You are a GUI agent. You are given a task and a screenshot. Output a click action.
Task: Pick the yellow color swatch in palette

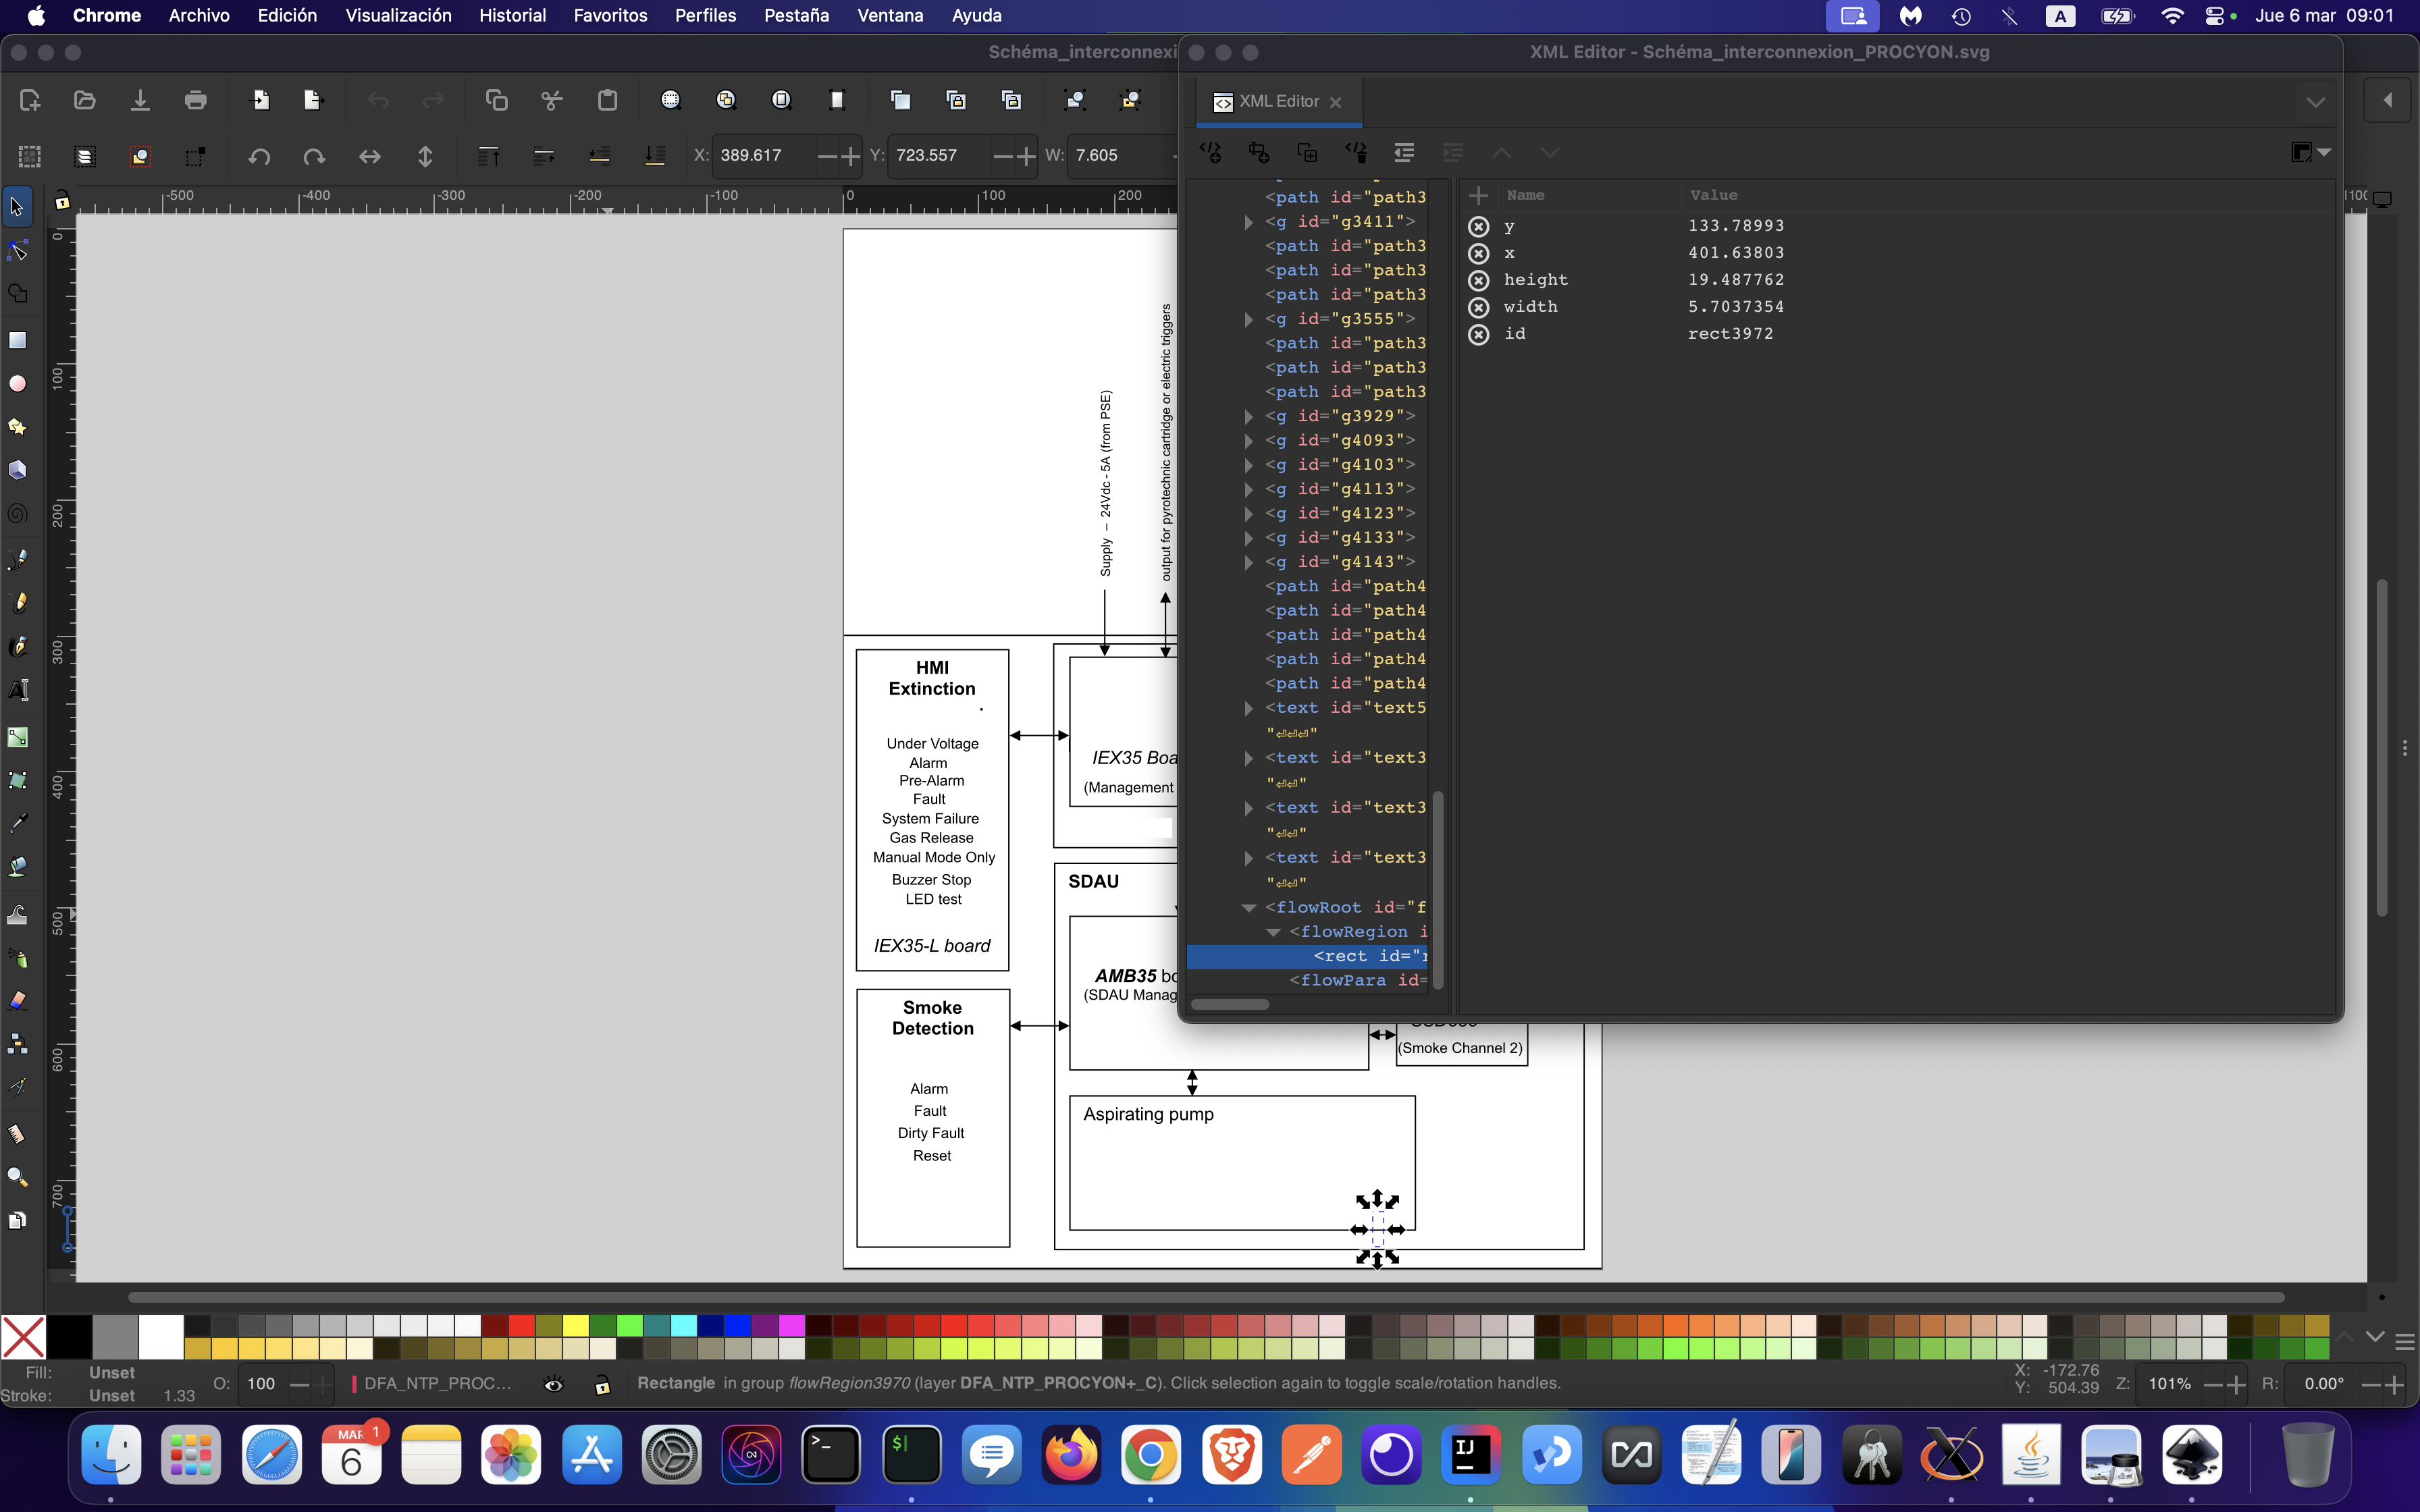click(575, 1326)
